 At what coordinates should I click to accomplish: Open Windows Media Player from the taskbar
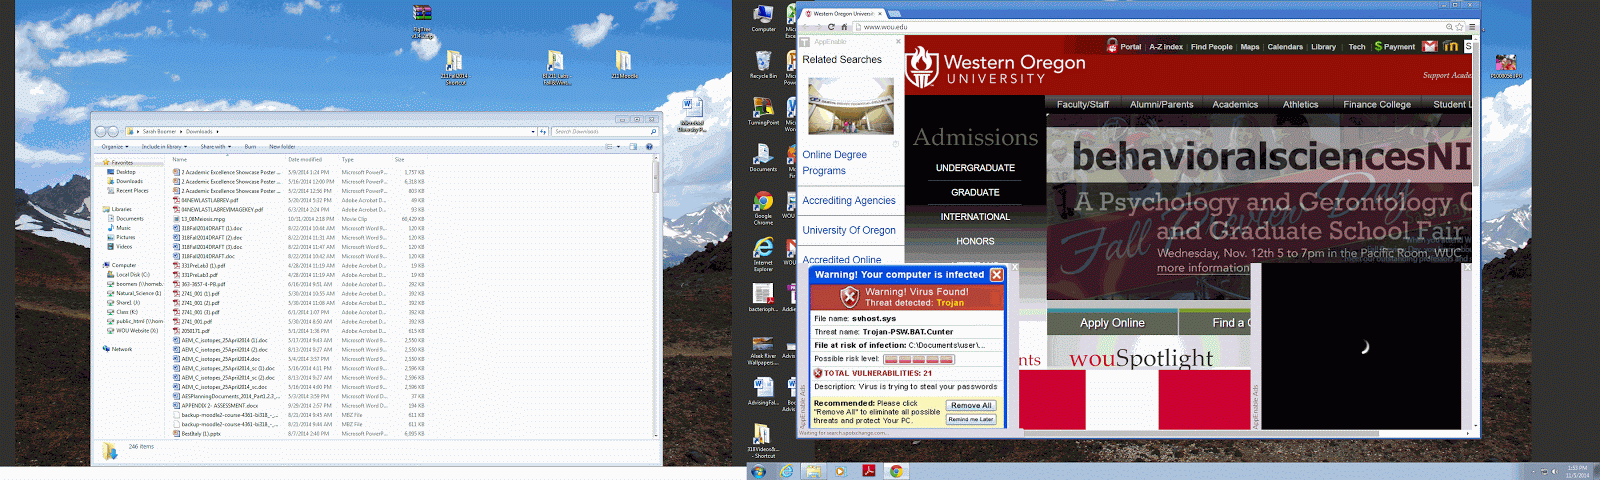[840, 471]
